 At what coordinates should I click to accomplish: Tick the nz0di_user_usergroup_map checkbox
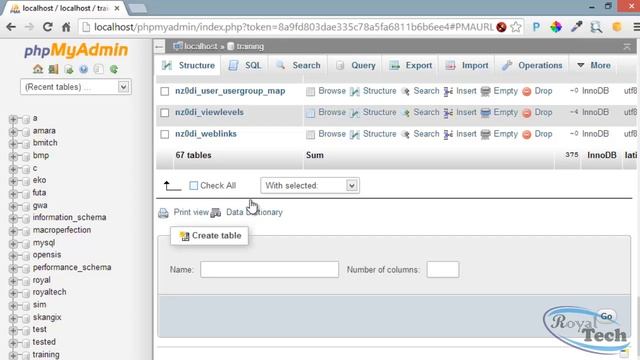[164, 91]
